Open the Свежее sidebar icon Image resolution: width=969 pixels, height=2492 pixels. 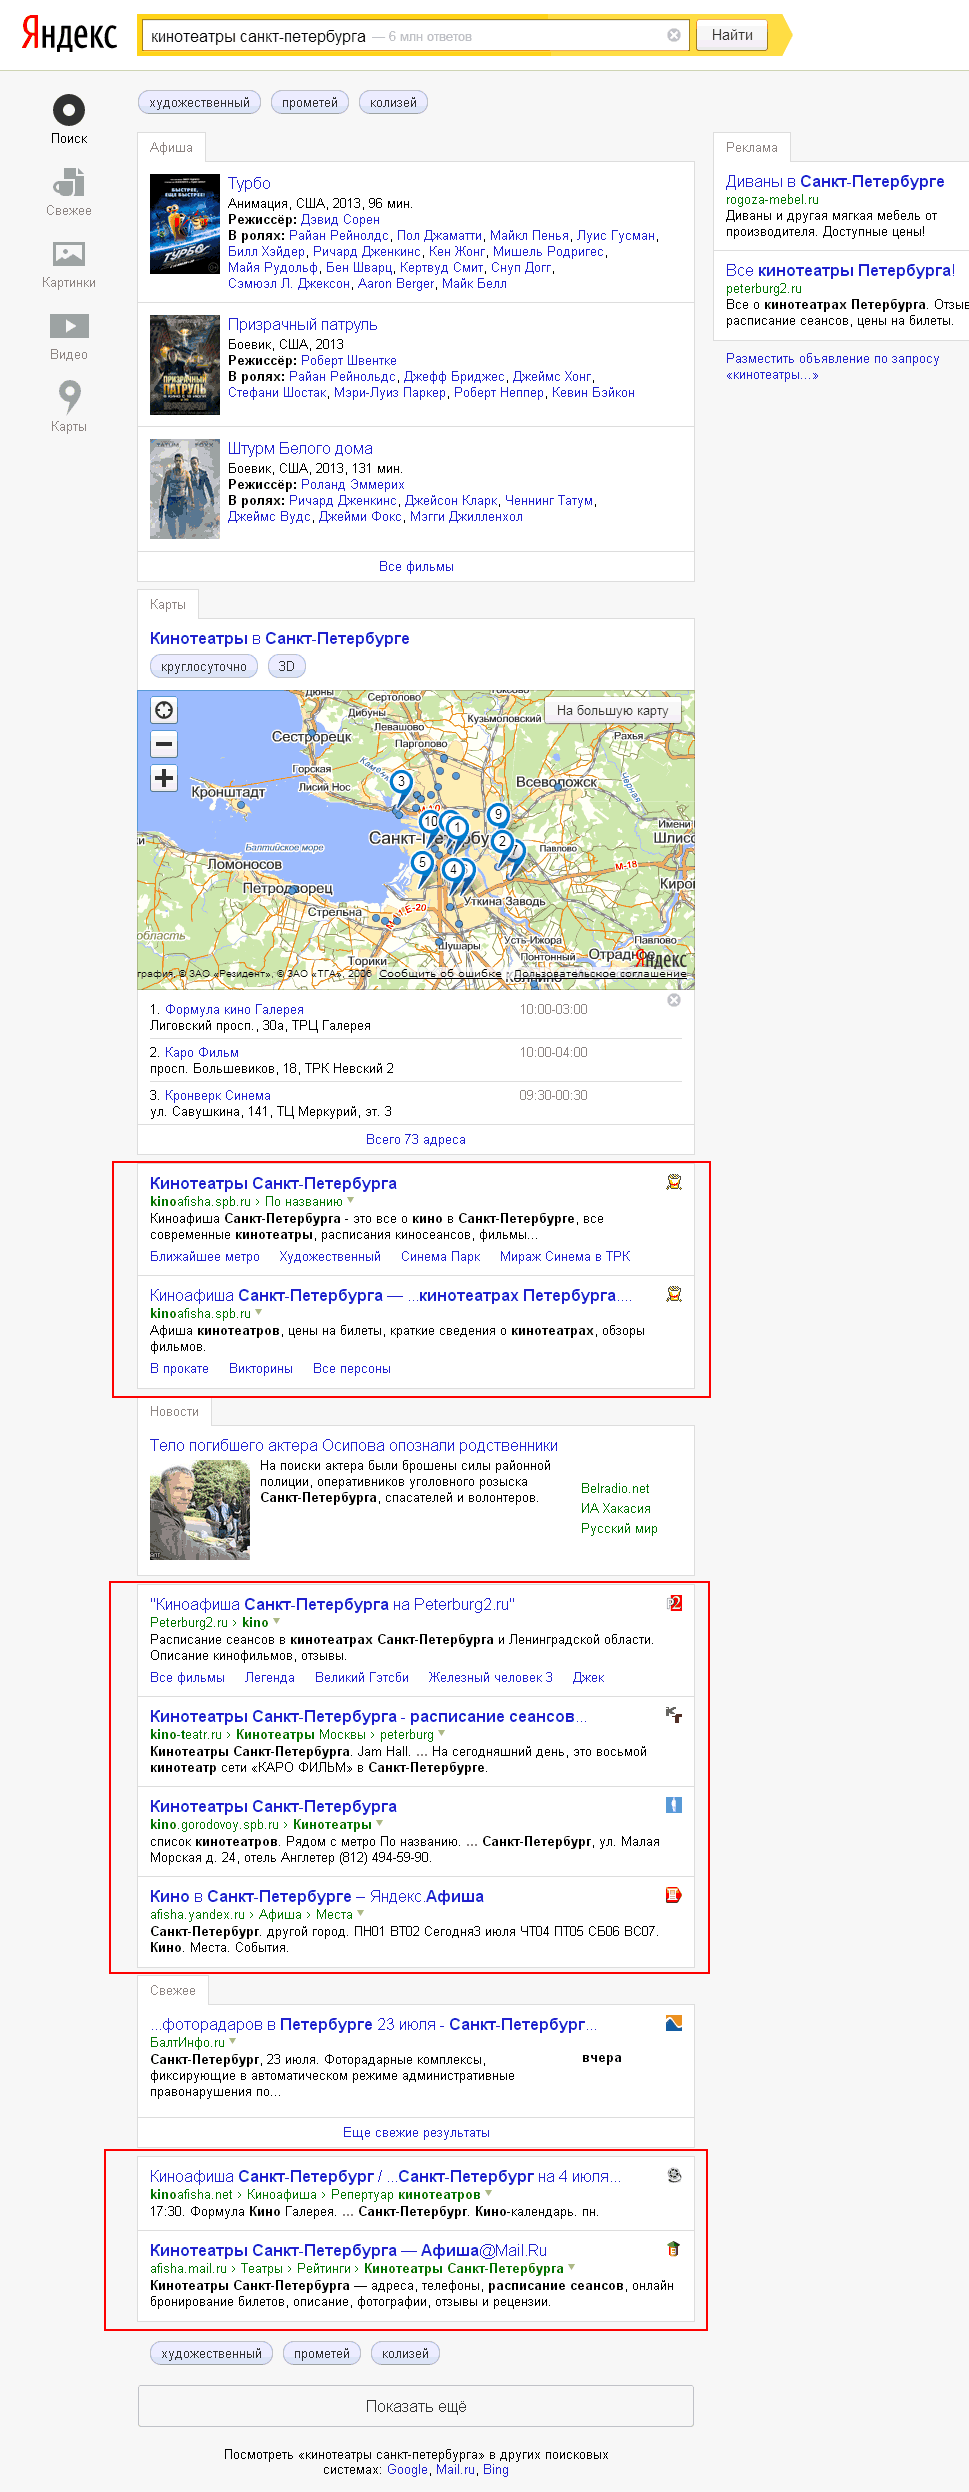69,183
